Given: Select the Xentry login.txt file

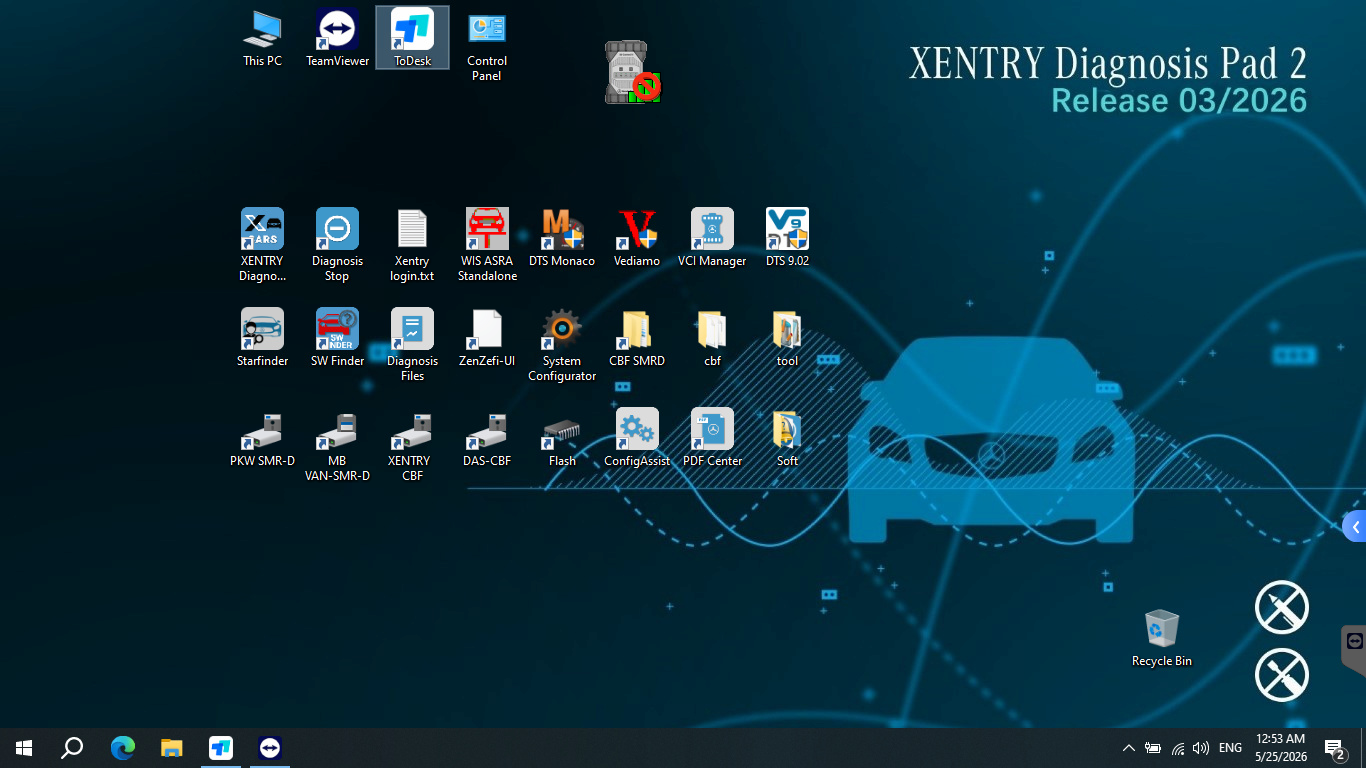Looking at the screenshot, I should [412, 245].
